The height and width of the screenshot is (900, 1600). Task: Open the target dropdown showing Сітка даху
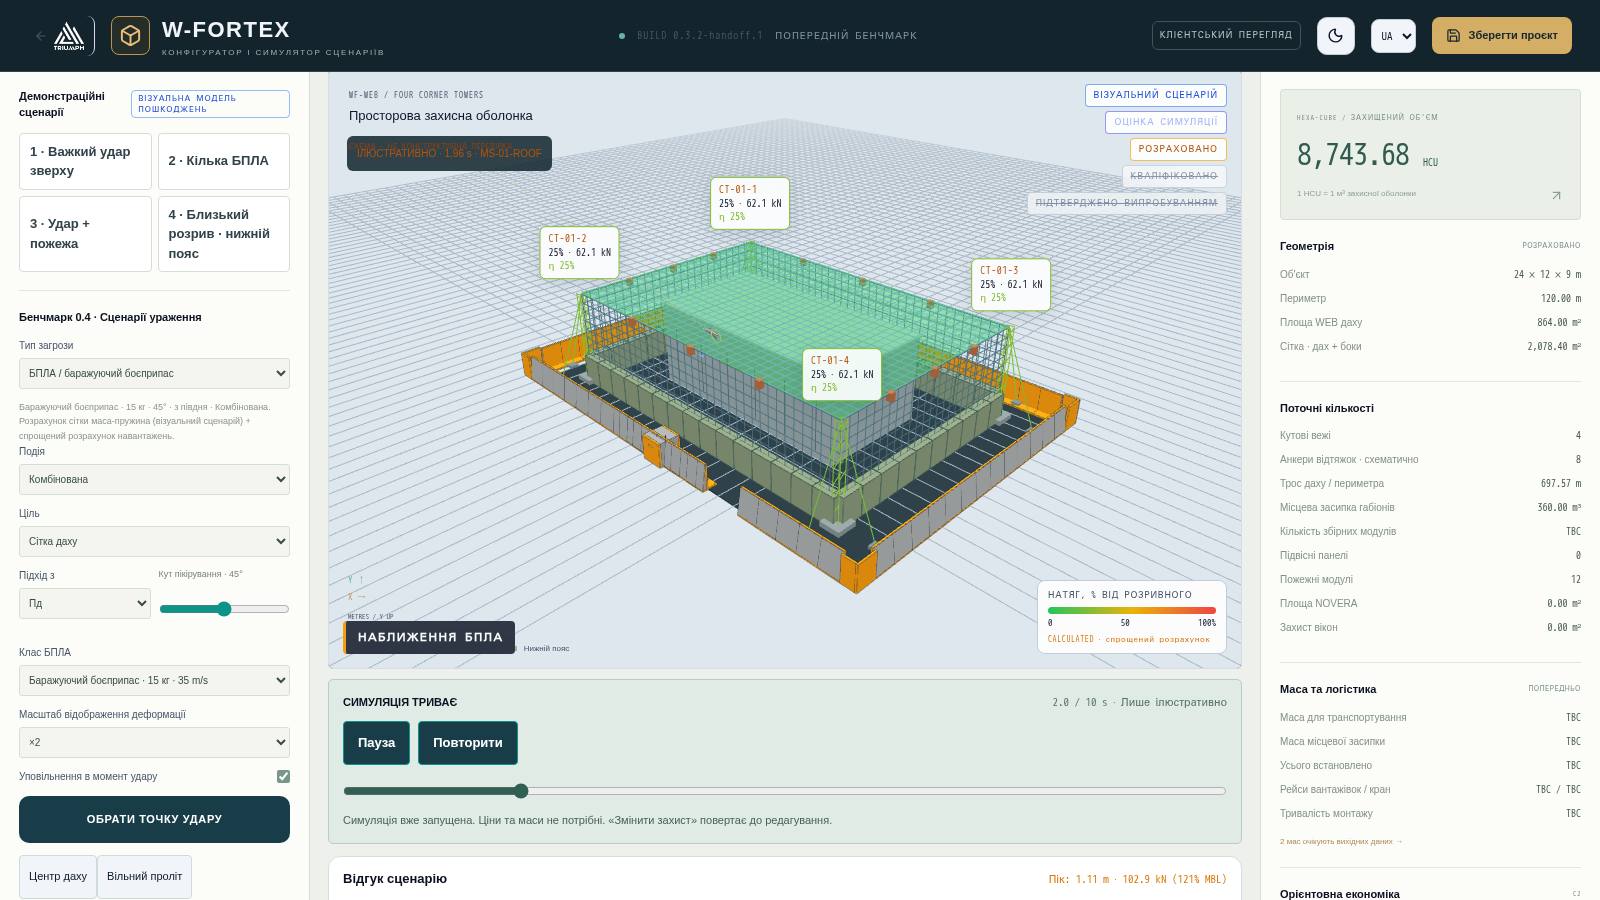coord(154,541)
